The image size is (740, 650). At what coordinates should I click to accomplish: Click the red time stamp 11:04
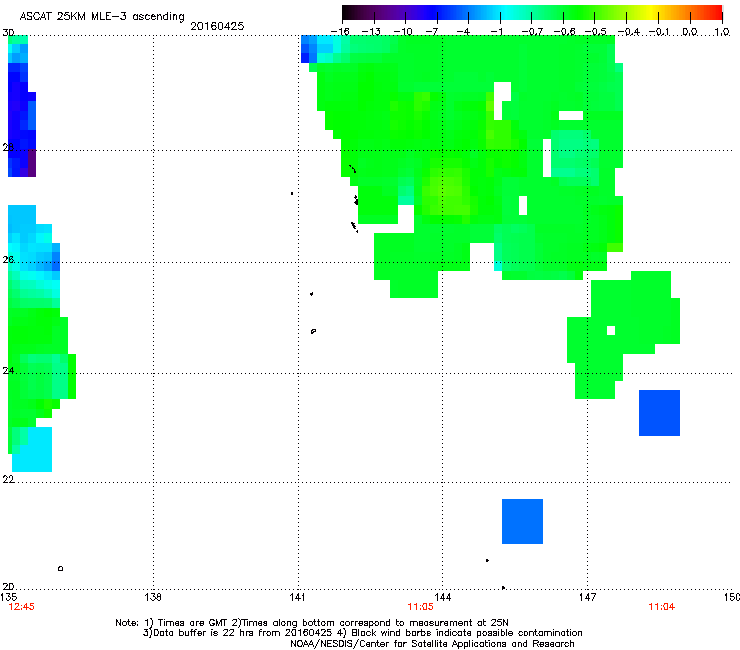coord(661,607)
